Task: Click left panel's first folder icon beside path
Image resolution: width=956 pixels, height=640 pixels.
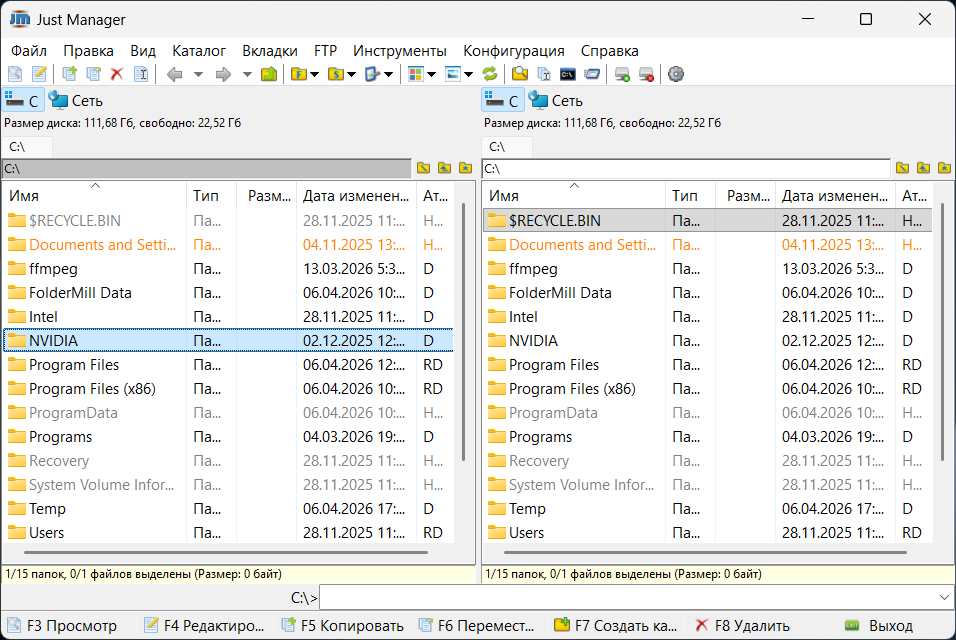Action: coord(424,168)
